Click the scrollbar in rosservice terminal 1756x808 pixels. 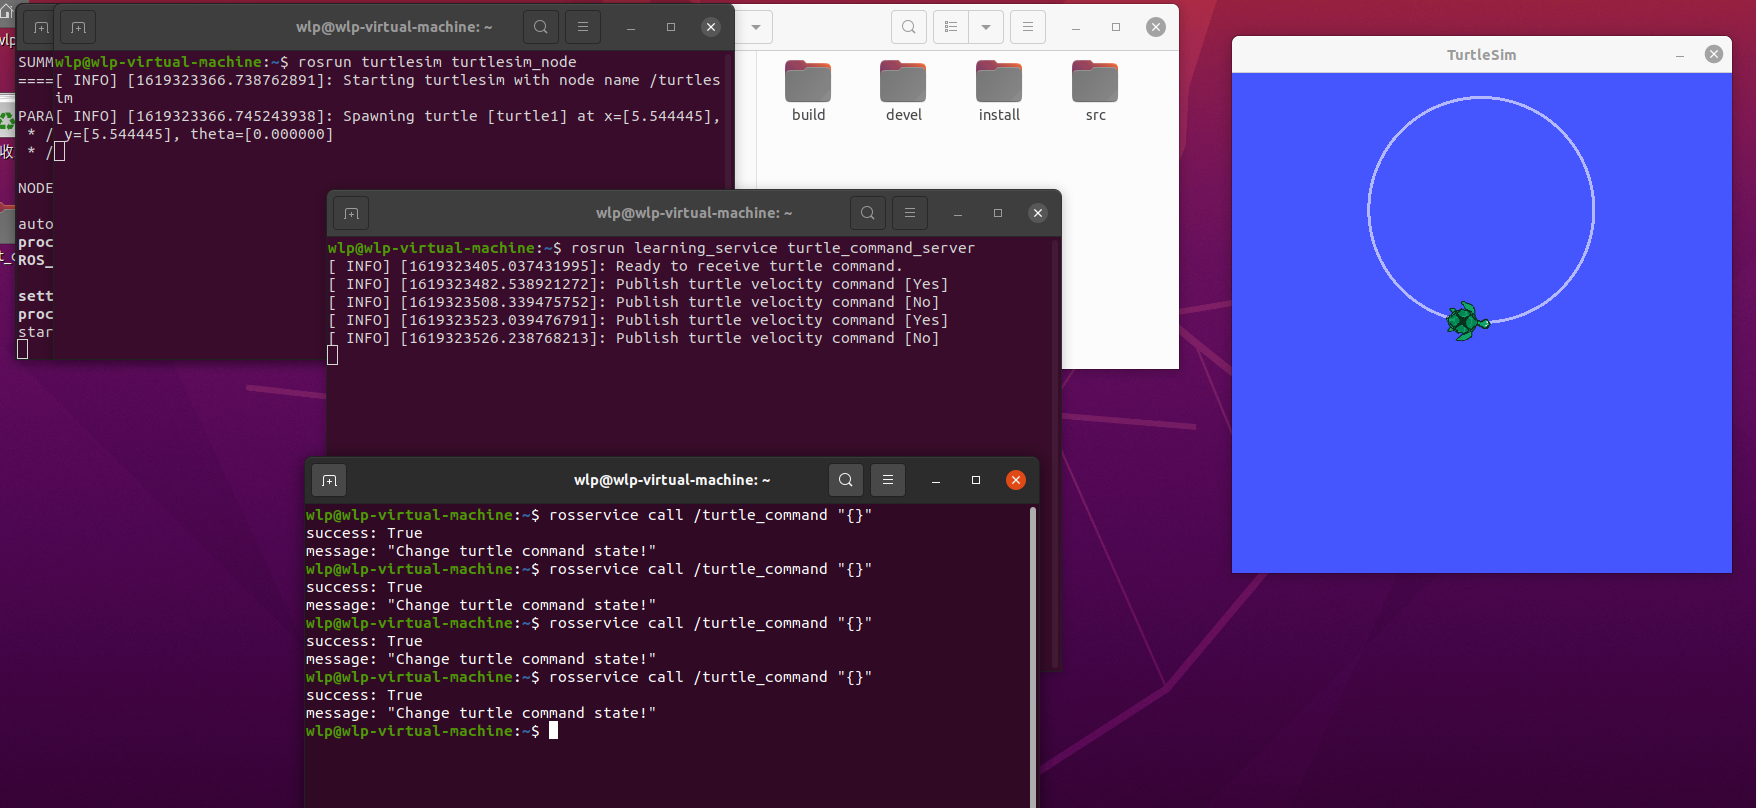coord(1032,650)
